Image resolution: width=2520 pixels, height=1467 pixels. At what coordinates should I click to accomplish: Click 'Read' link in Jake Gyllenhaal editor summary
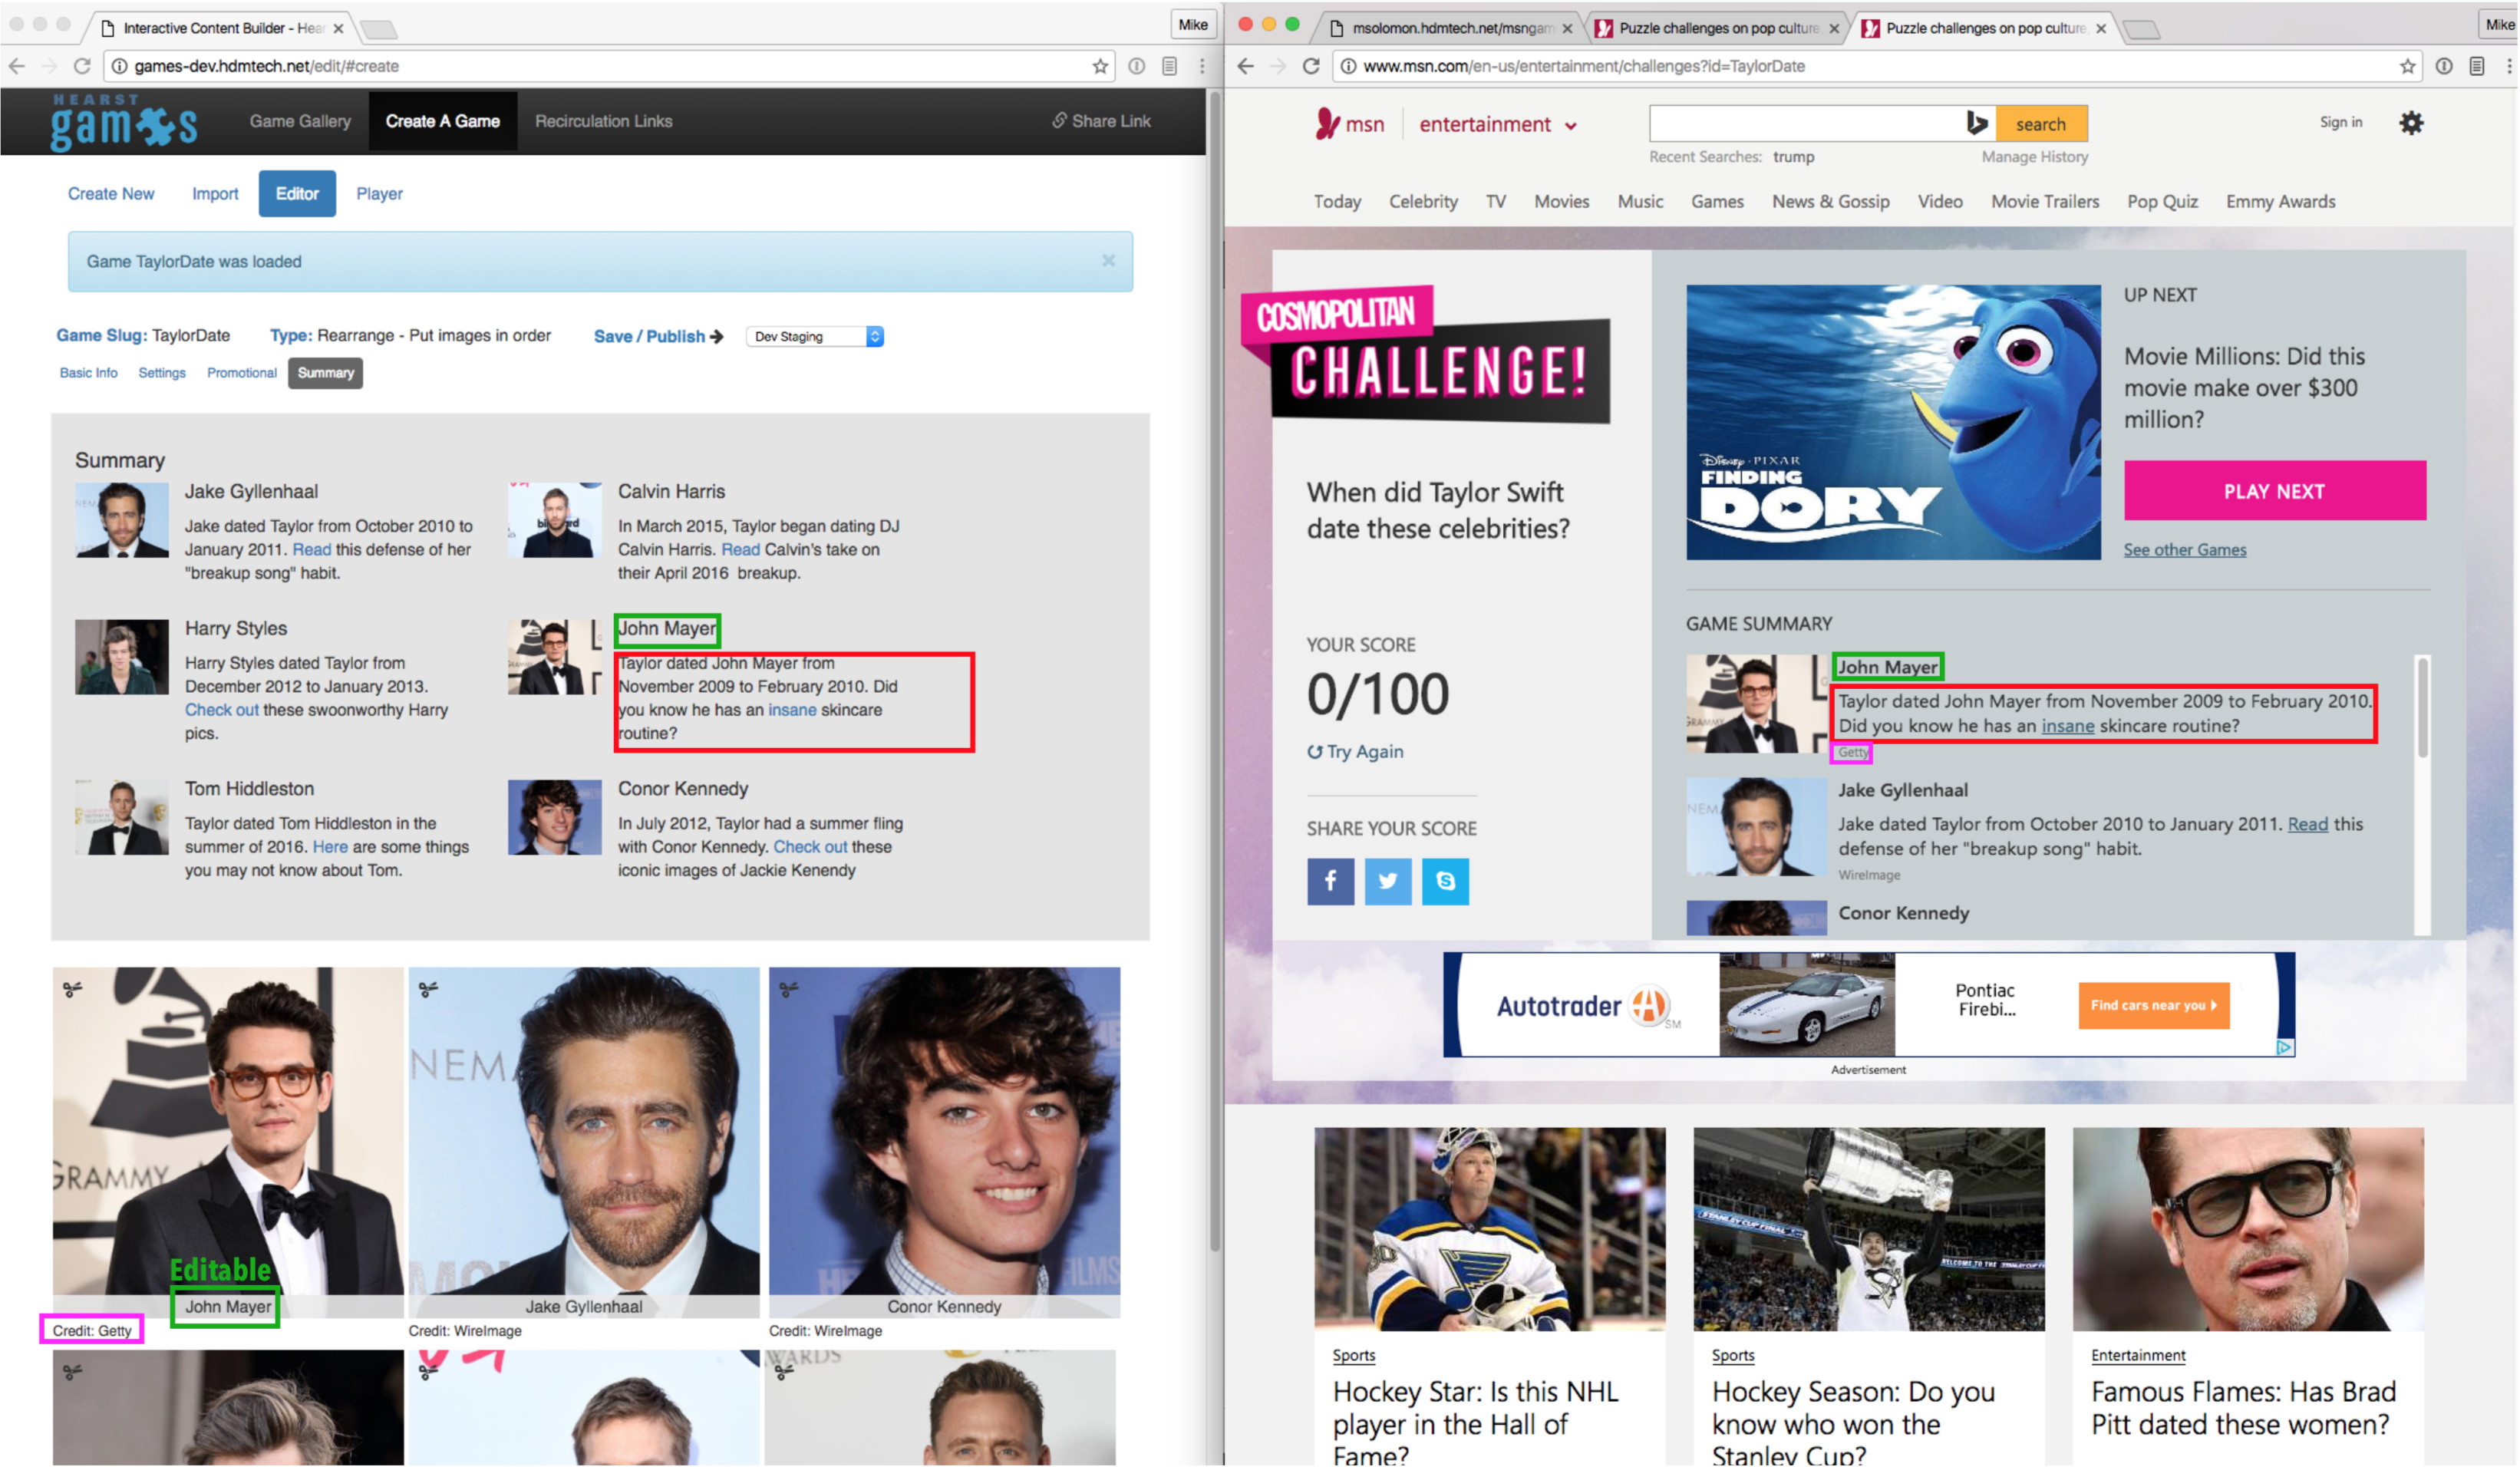coord(312,550)
